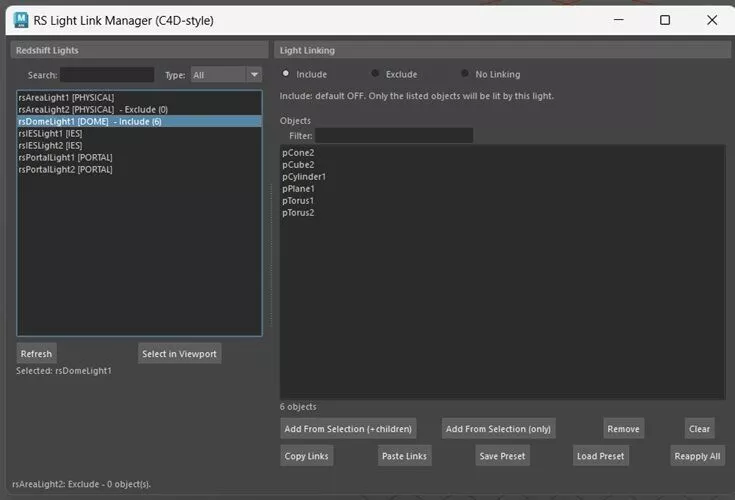This screenshot has height=500, width=735.
Task: Select rsIESLight2 [IES] in lights list
Action: pos(139,145)
